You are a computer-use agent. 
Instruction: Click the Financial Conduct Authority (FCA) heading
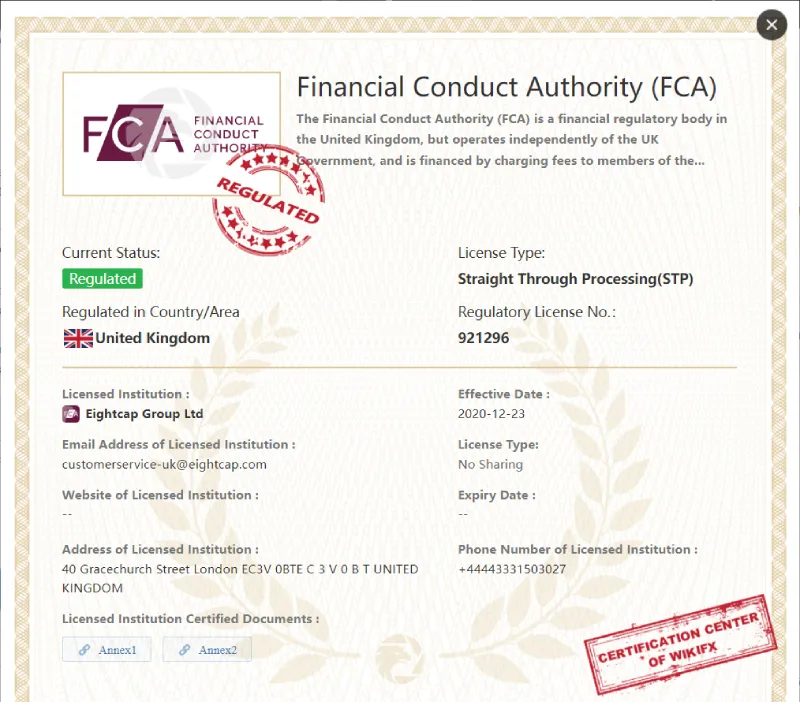[x=507, y=87]
